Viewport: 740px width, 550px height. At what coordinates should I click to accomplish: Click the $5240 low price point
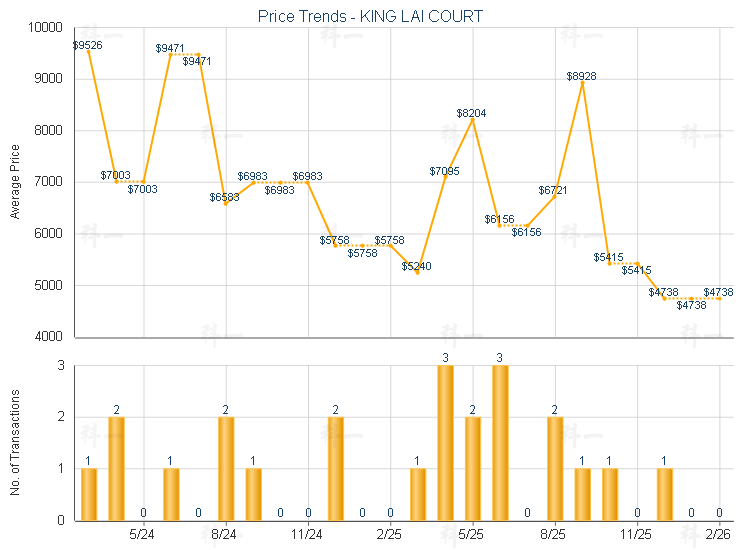click(418, 272)
